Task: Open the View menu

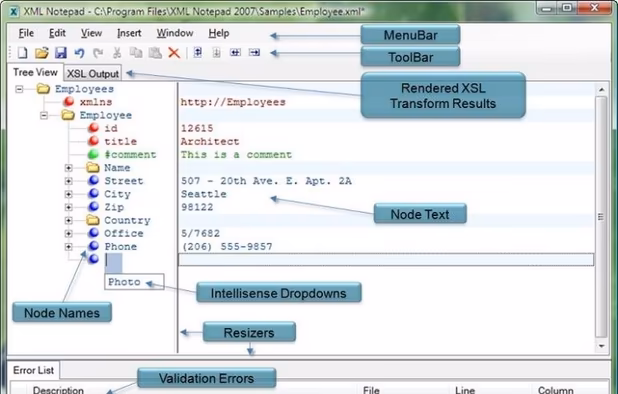Action: click(x=91, y=33)
